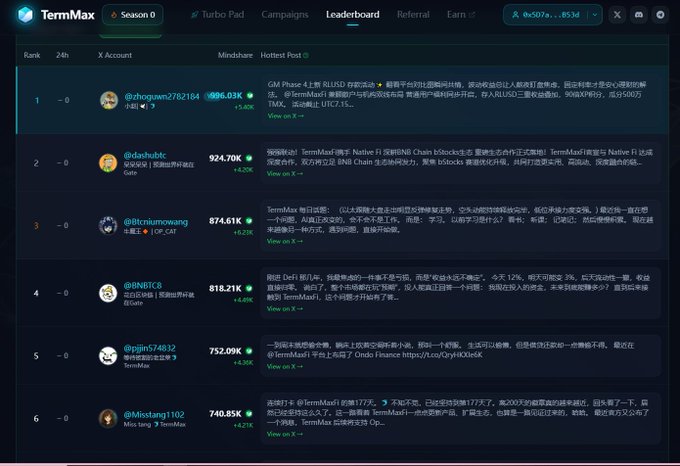Click avatar of @dashubtc
680x466 pixels.
(108, 163)
